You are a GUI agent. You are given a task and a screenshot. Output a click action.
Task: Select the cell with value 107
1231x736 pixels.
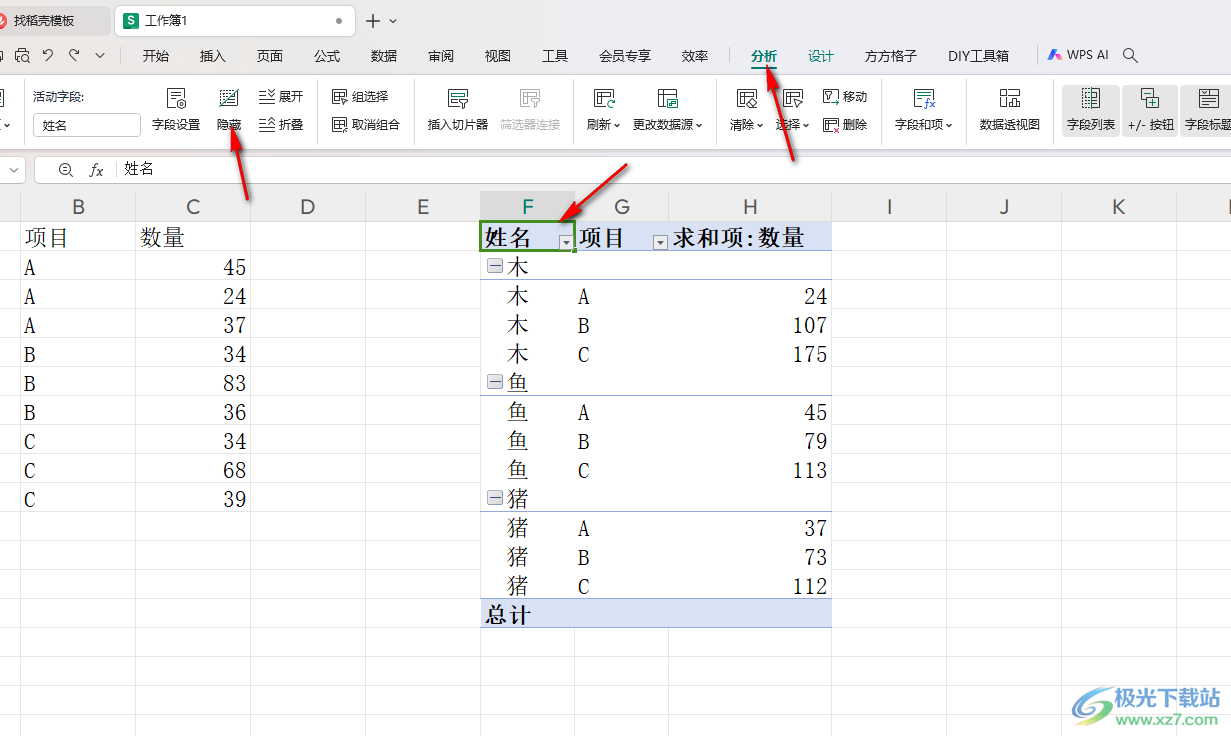pos(750,325)
